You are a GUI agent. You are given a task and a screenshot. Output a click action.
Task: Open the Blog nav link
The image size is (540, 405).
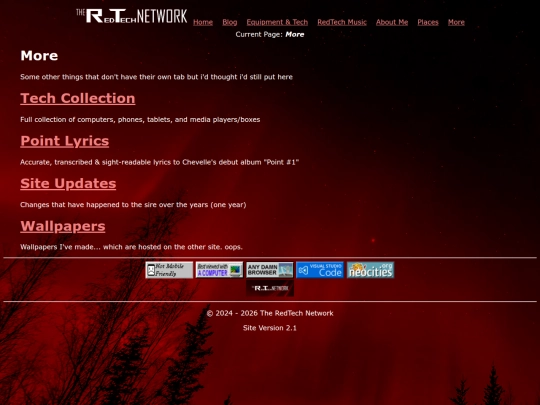230,22
